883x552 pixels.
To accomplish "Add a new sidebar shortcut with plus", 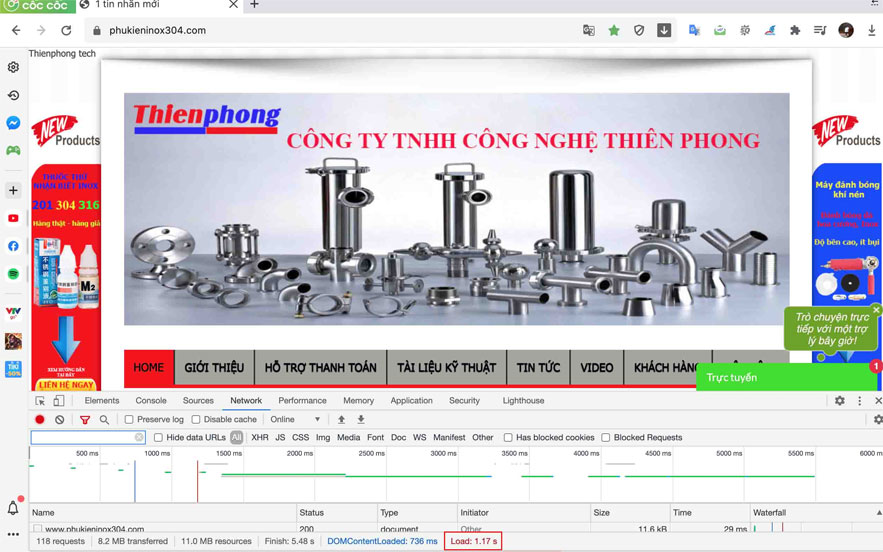I will (14, 190).
